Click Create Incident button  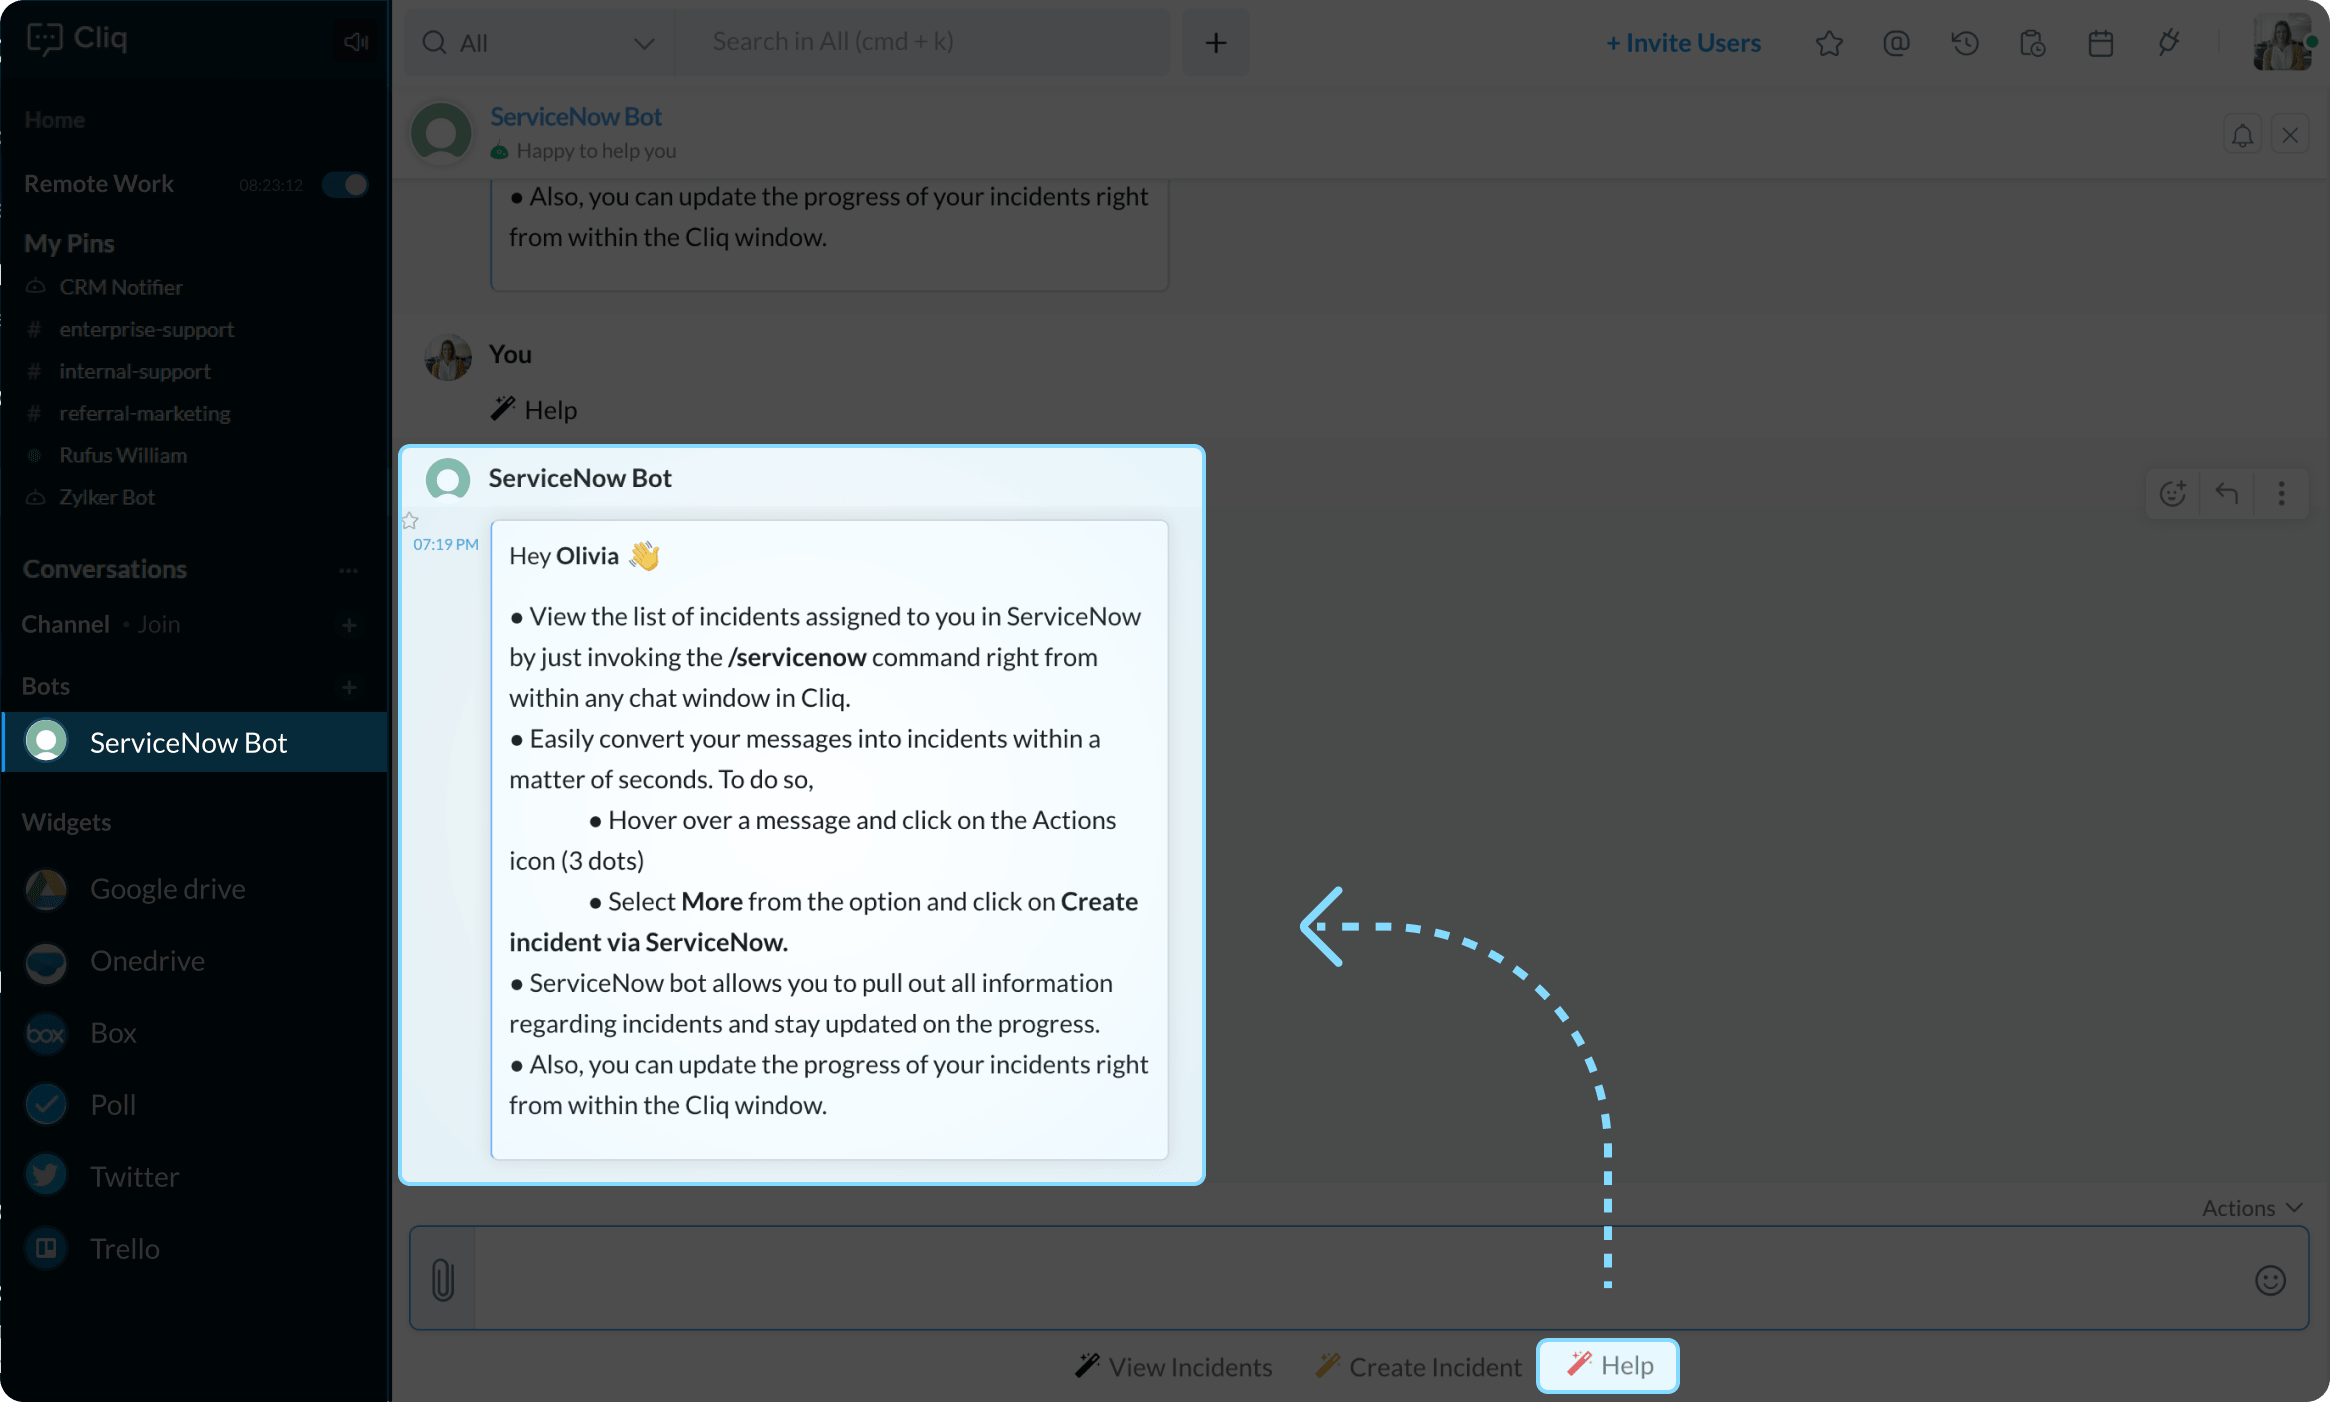pos(1418,1366)
